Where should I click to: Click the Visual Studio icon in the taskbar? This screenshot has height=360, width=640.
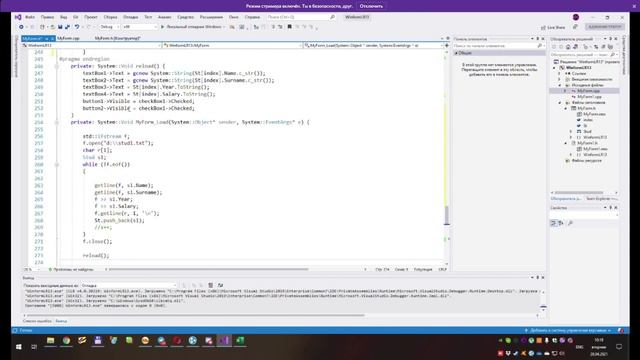(224, 340)
